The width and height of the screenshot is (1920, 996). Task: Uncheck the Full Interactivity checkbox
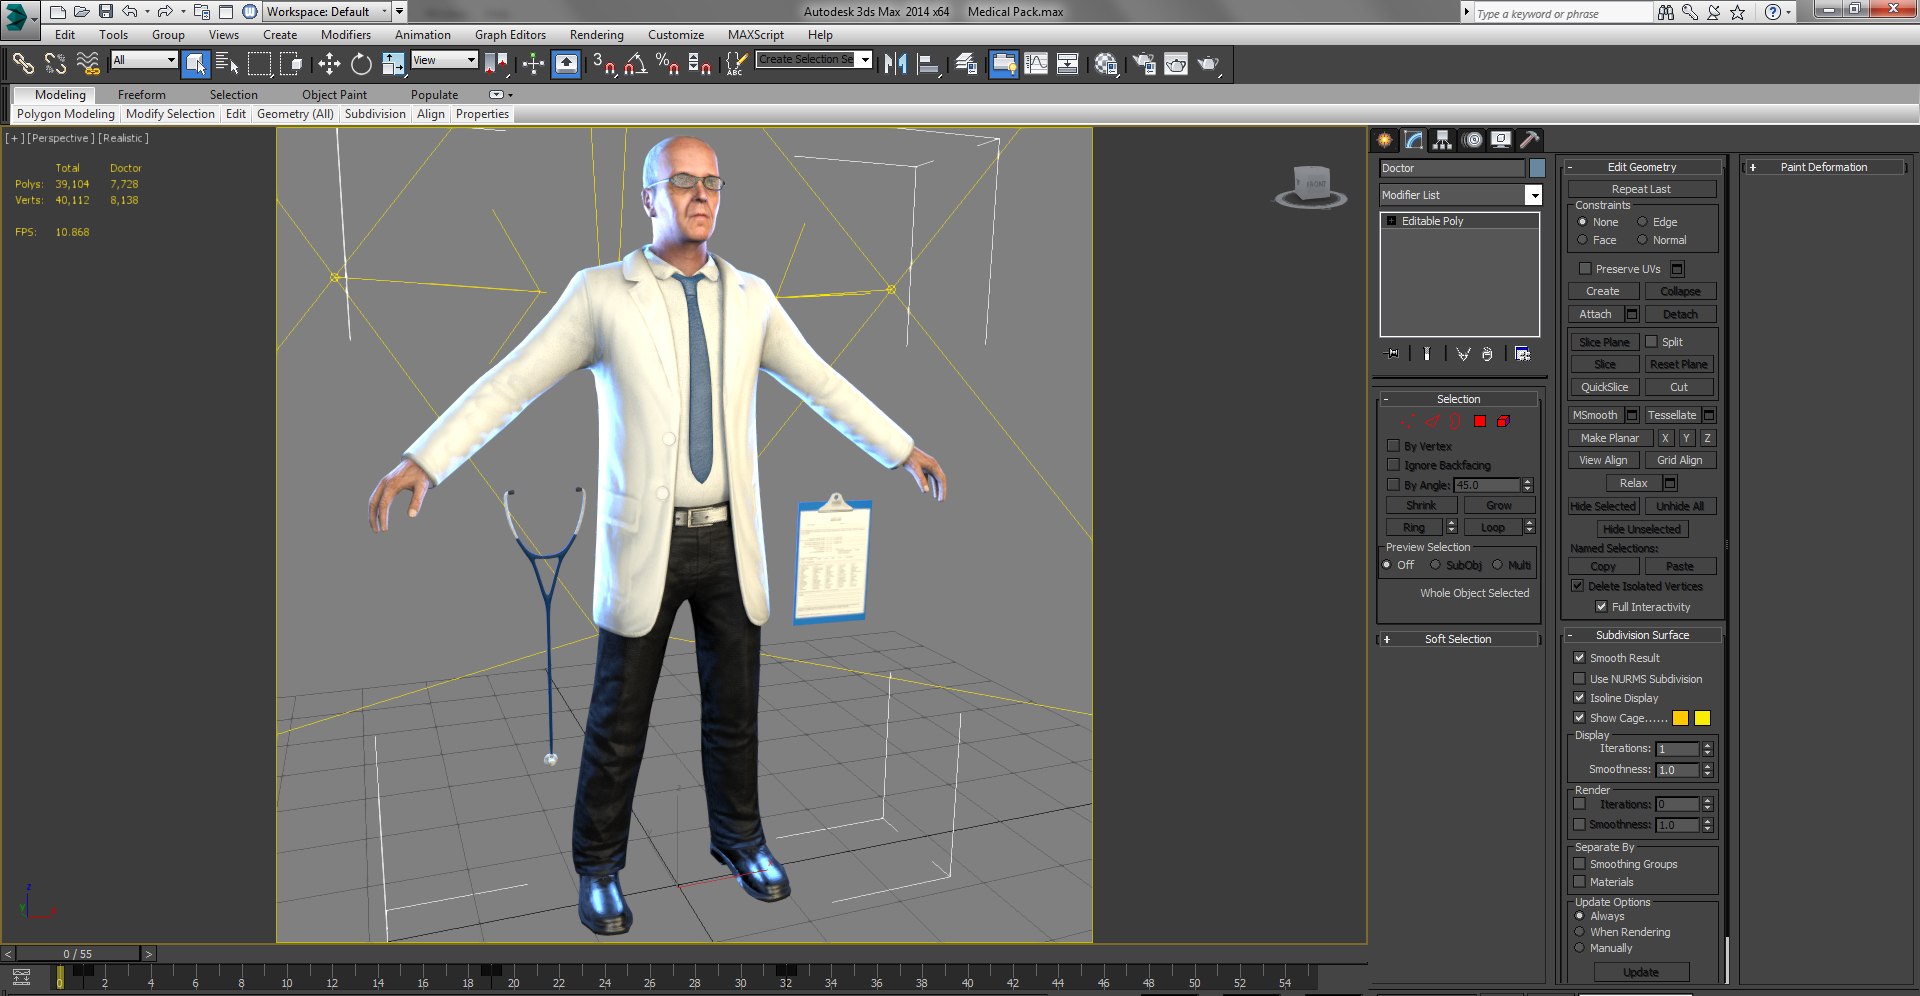tap(1601, 606)
